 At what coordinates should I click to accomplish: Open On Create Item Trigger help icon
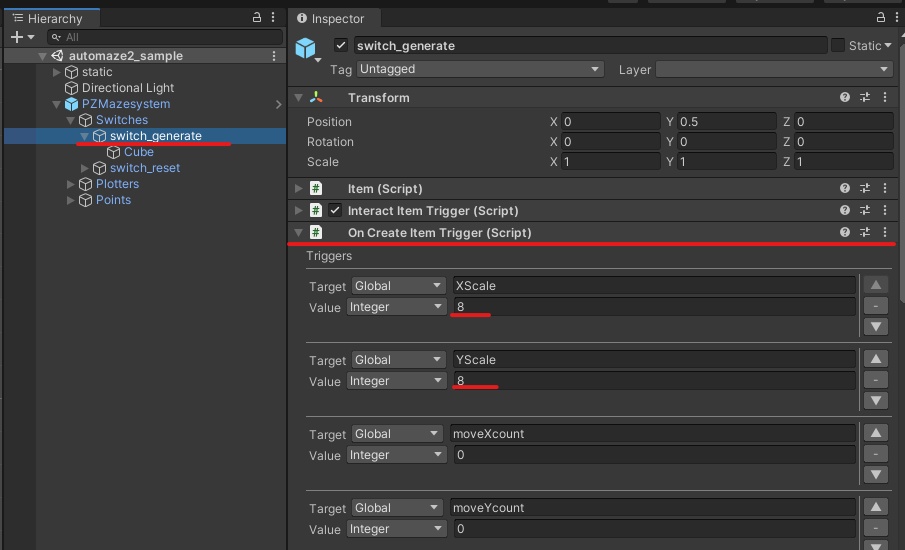point(845,232)
